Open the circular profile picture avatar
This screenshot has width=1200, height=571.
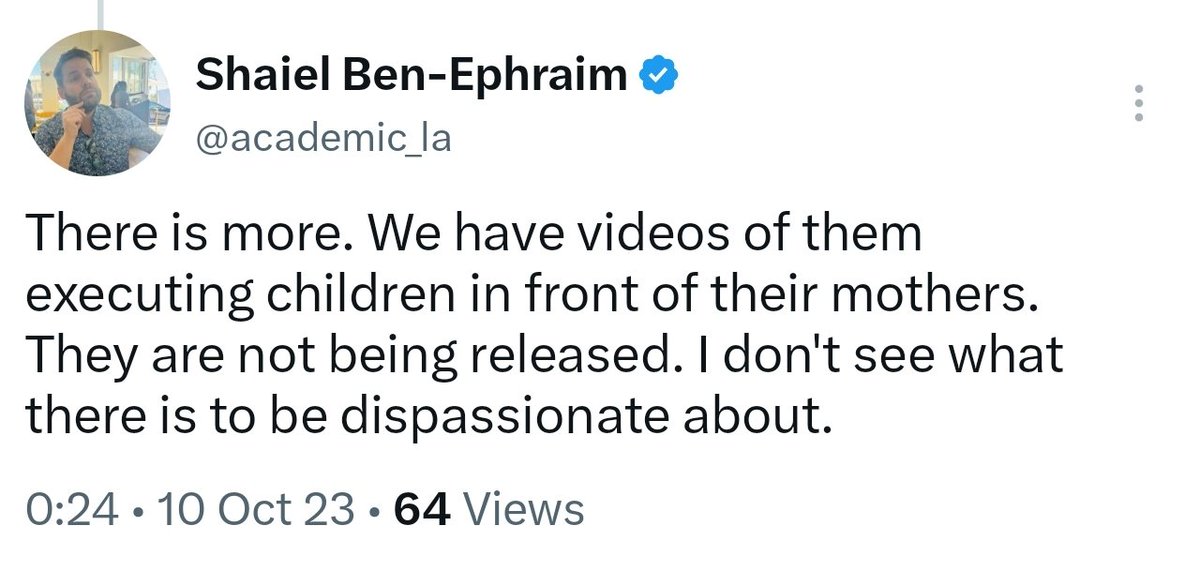coord(97,103)
